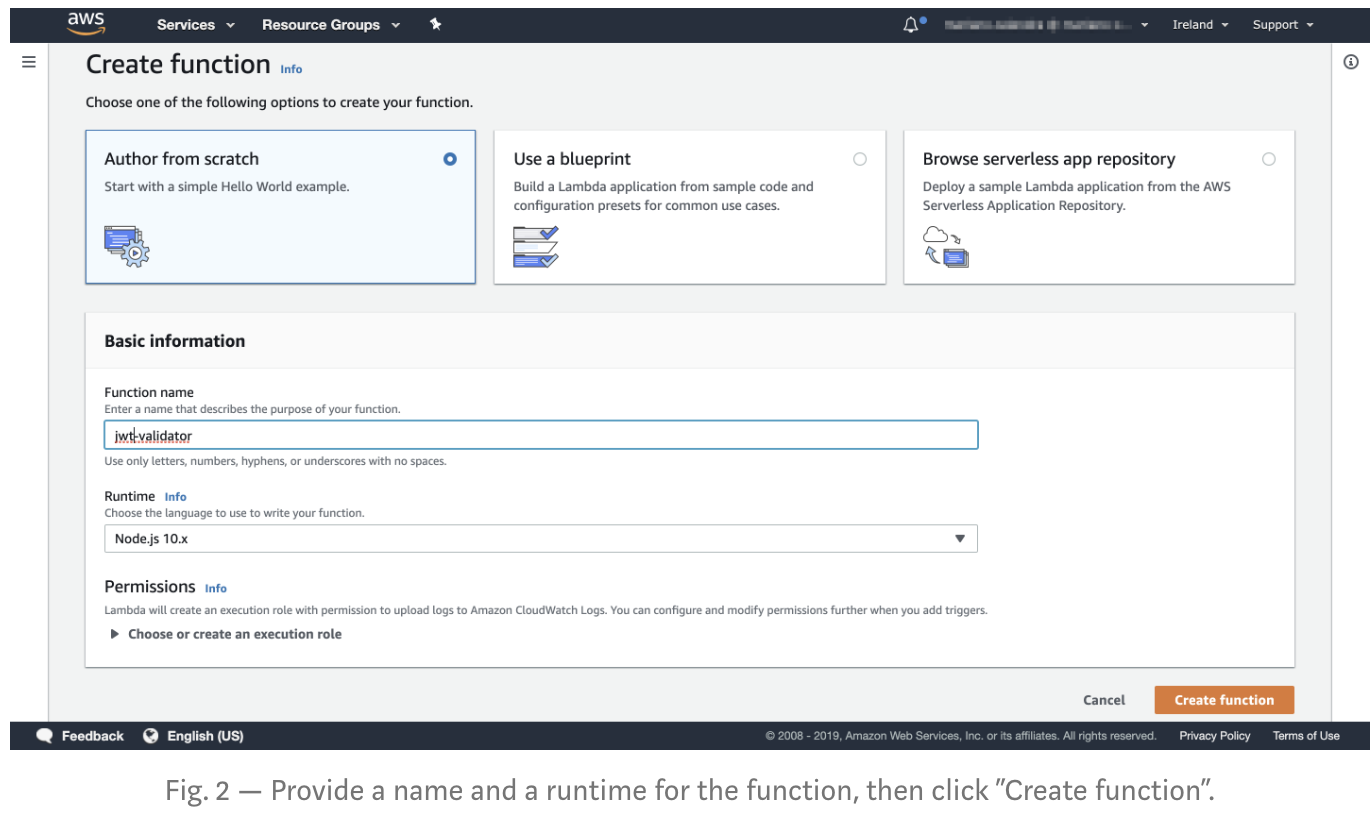Open the hamburger side navigation

[29, 62]
